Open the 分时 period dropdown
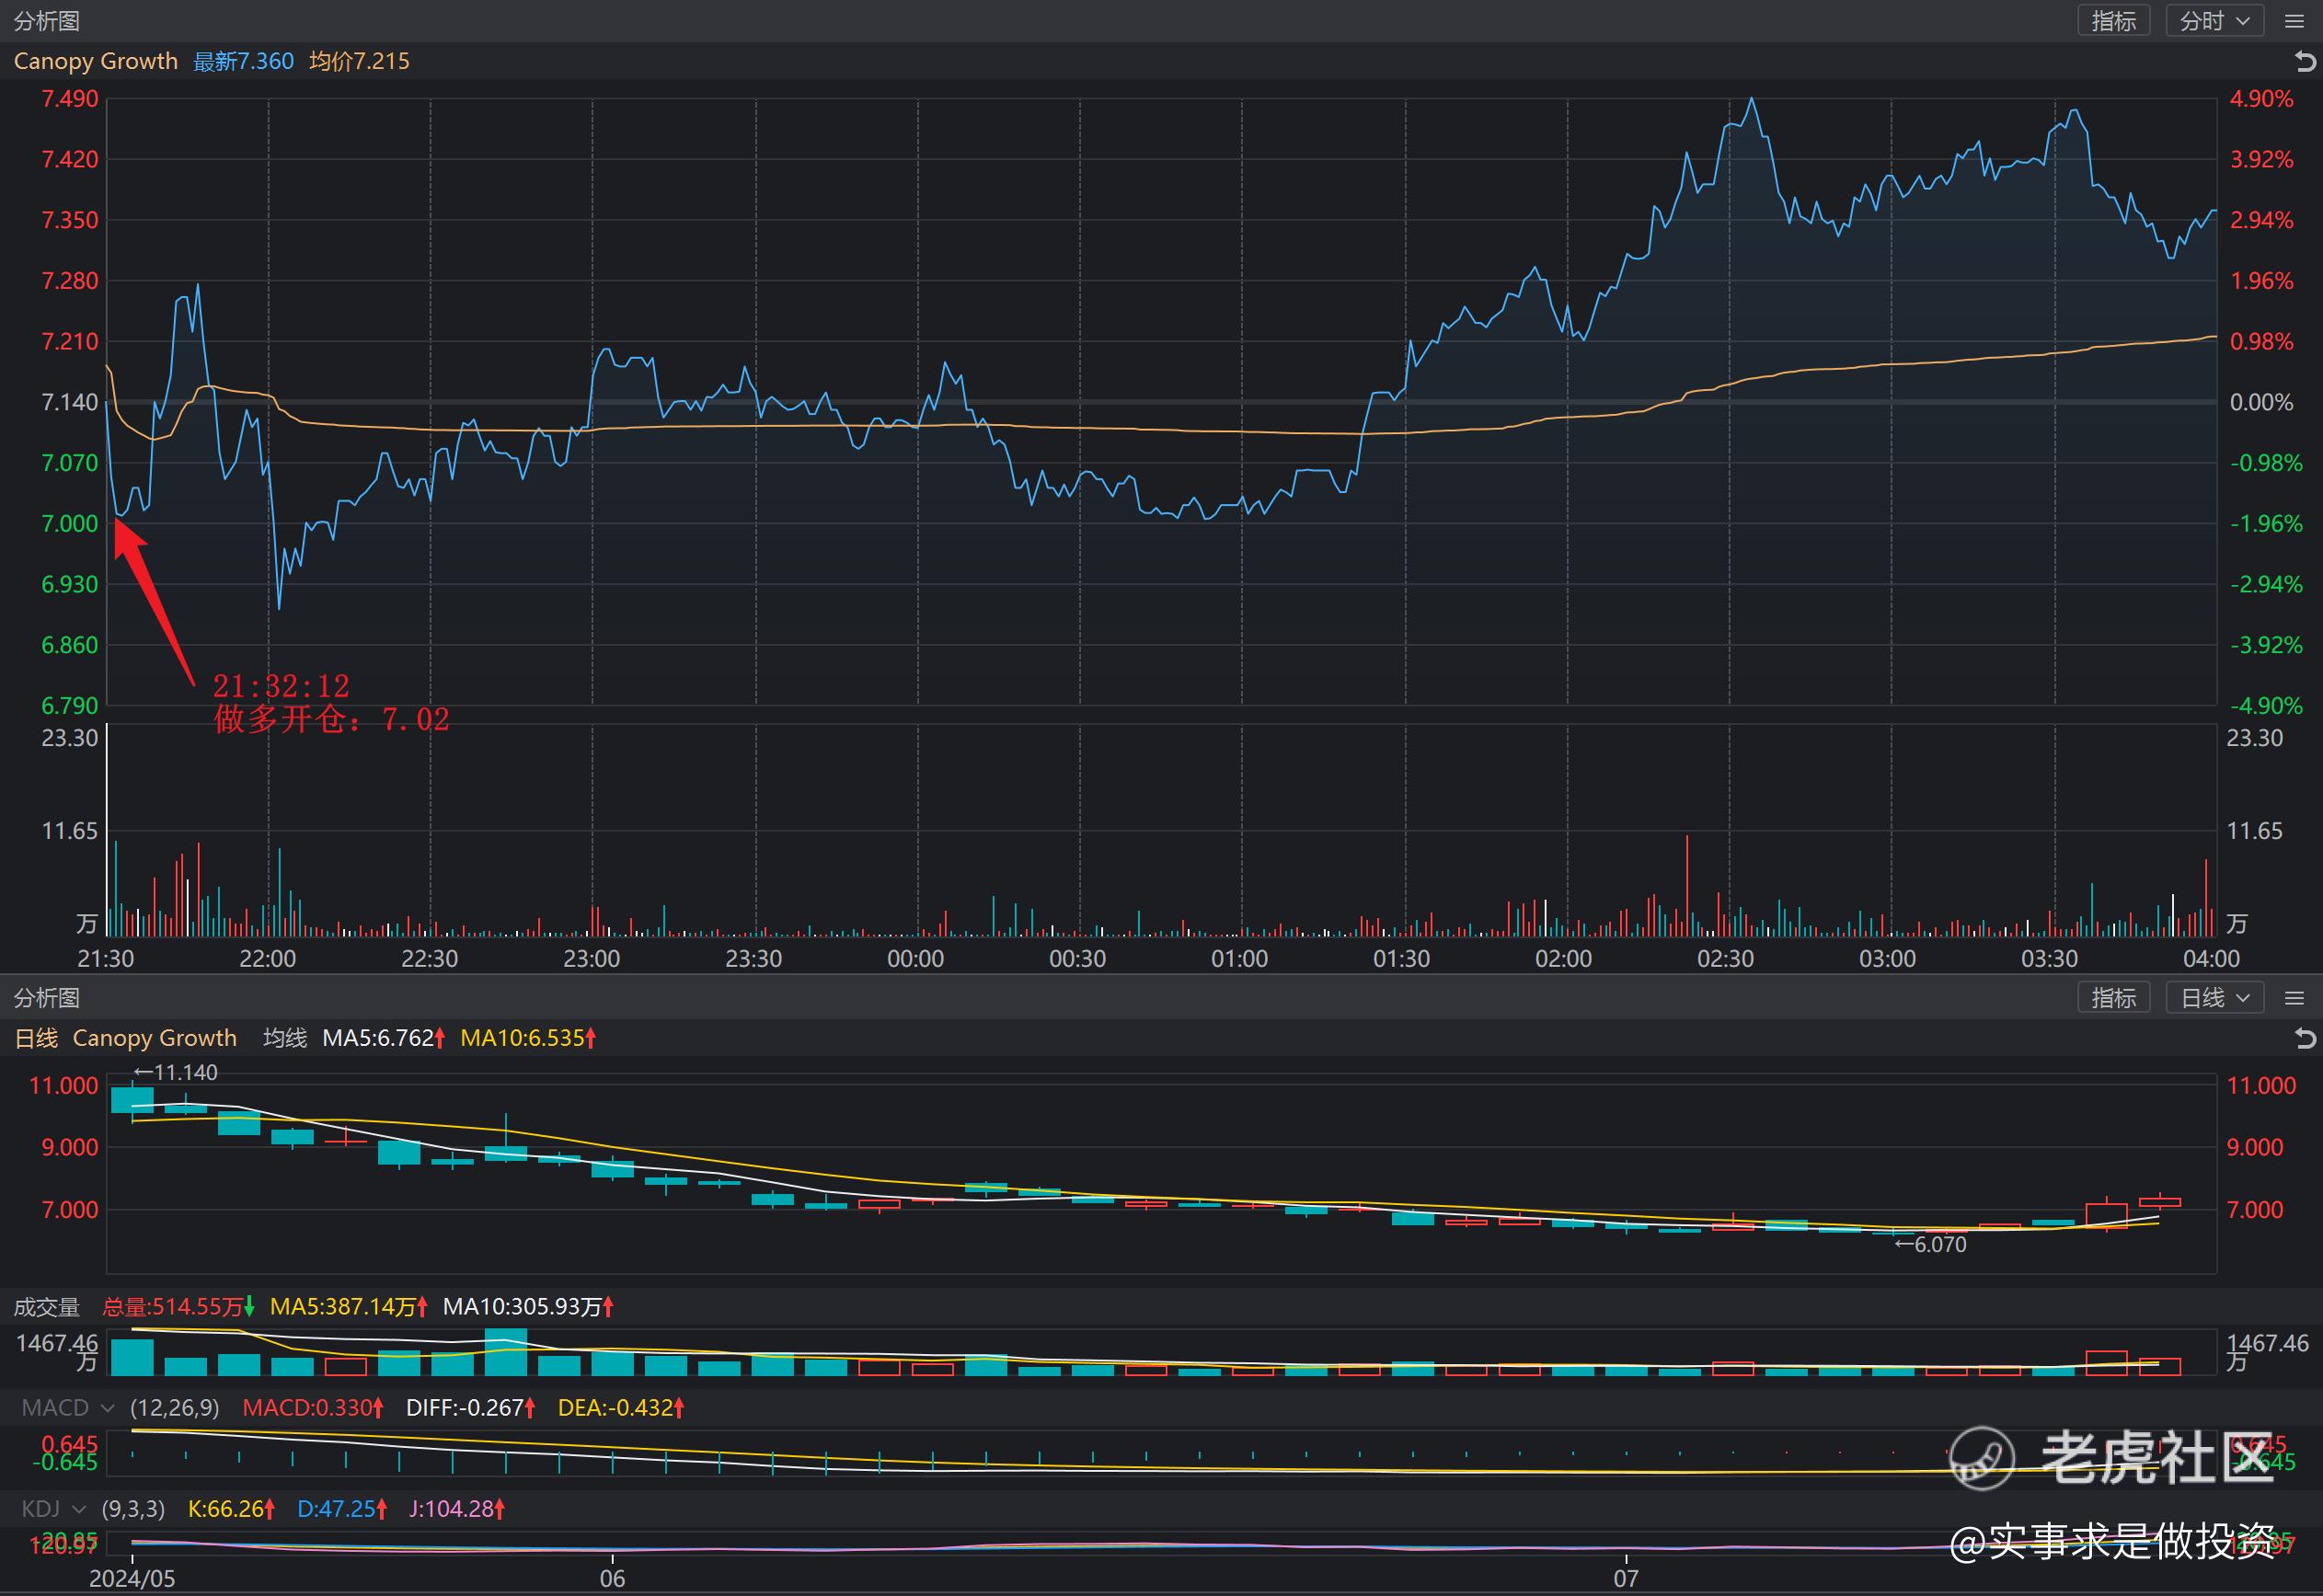 pyautogui.click(x=2214, y=21)
